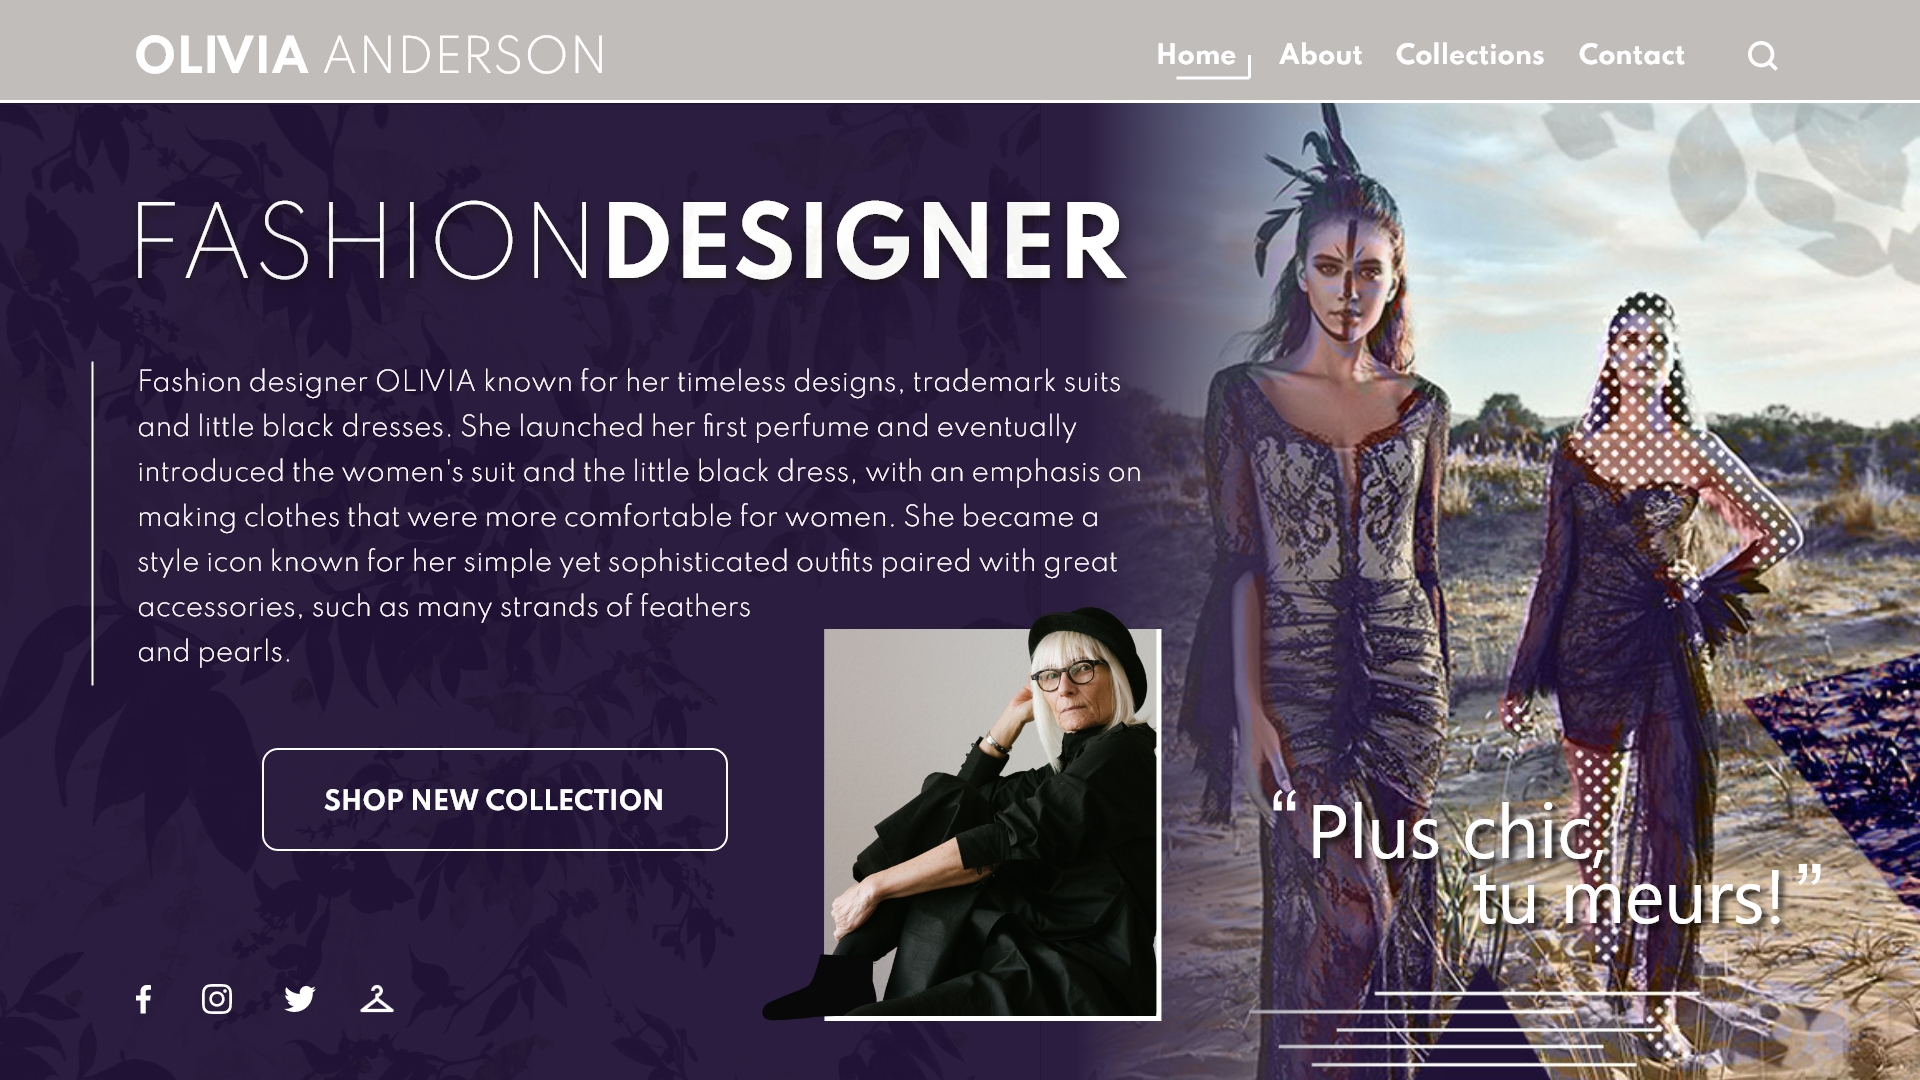Open the Instagram profile icon
This screenshot has width=1920, height=1080.
coord(217,999)
